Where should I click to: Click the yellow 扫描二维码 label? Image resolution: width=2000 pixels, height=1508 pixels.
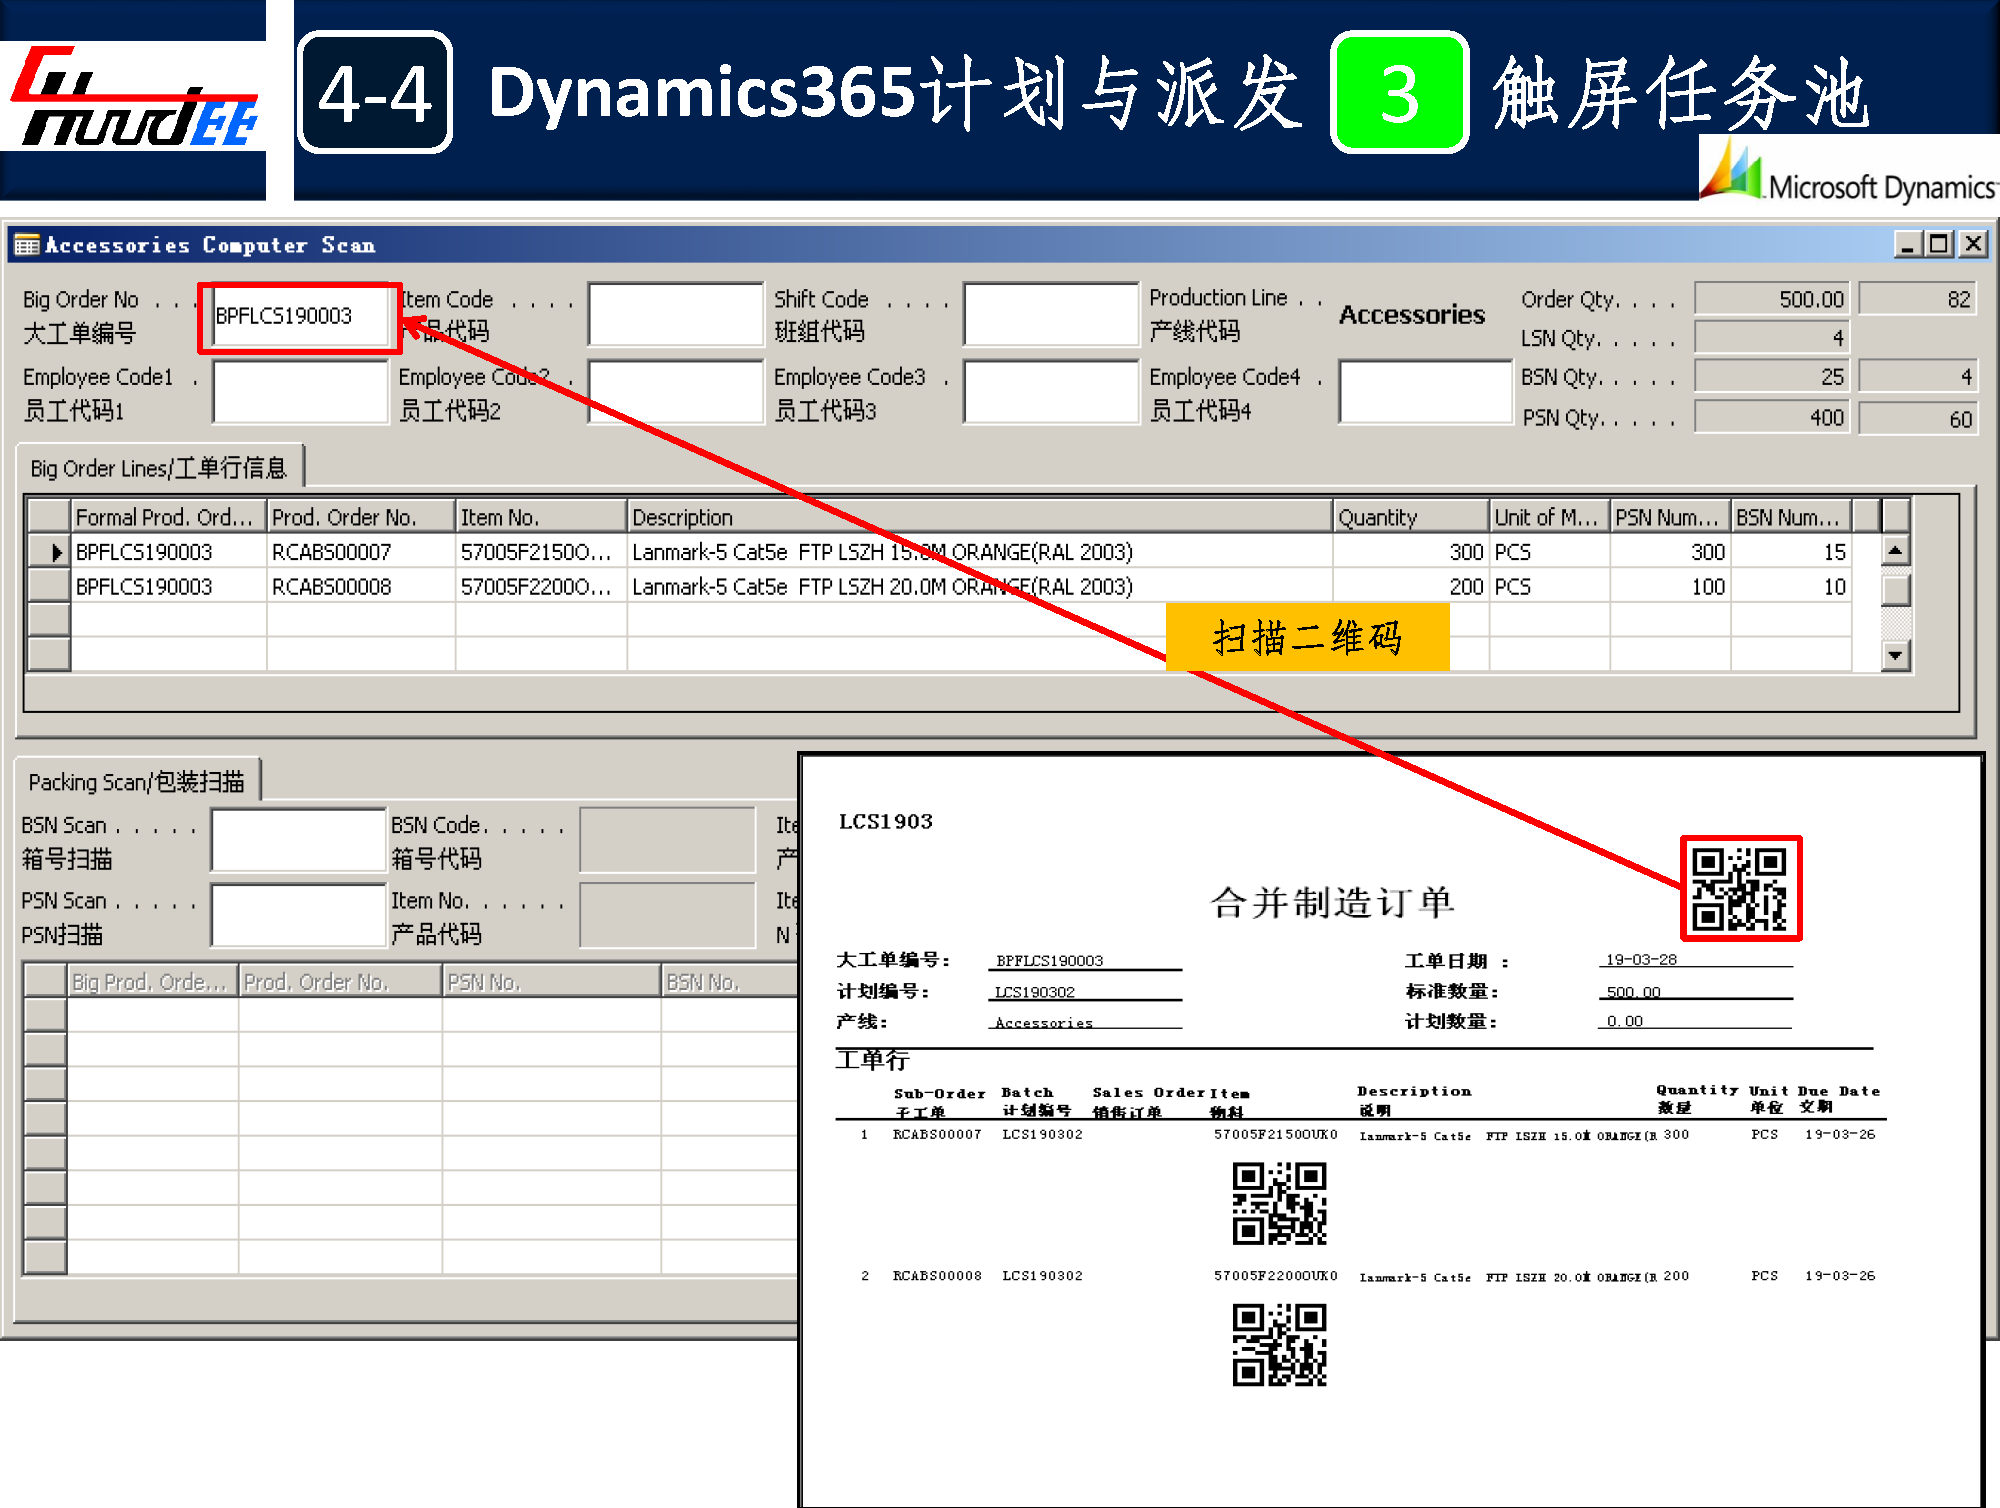tap(1307, 637)
